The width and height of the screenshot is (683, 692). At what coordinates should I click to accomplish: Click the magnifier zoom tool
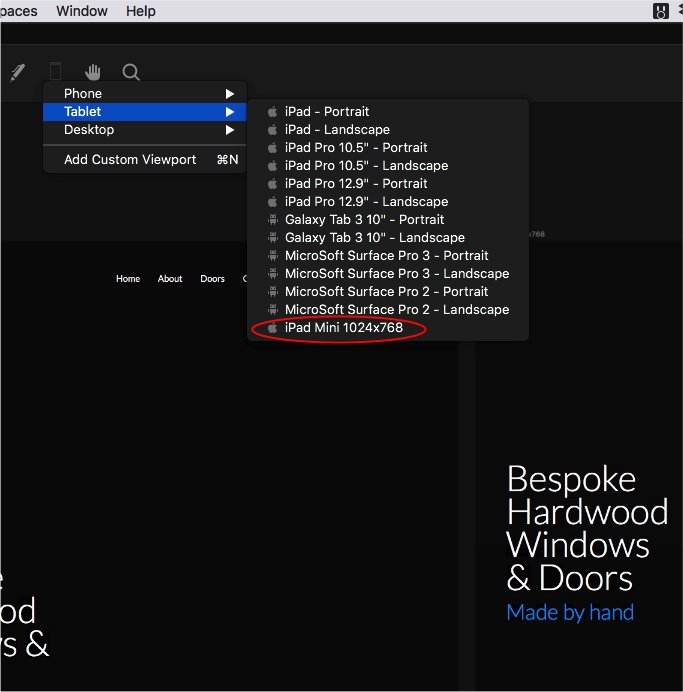(x=131, y=72)
